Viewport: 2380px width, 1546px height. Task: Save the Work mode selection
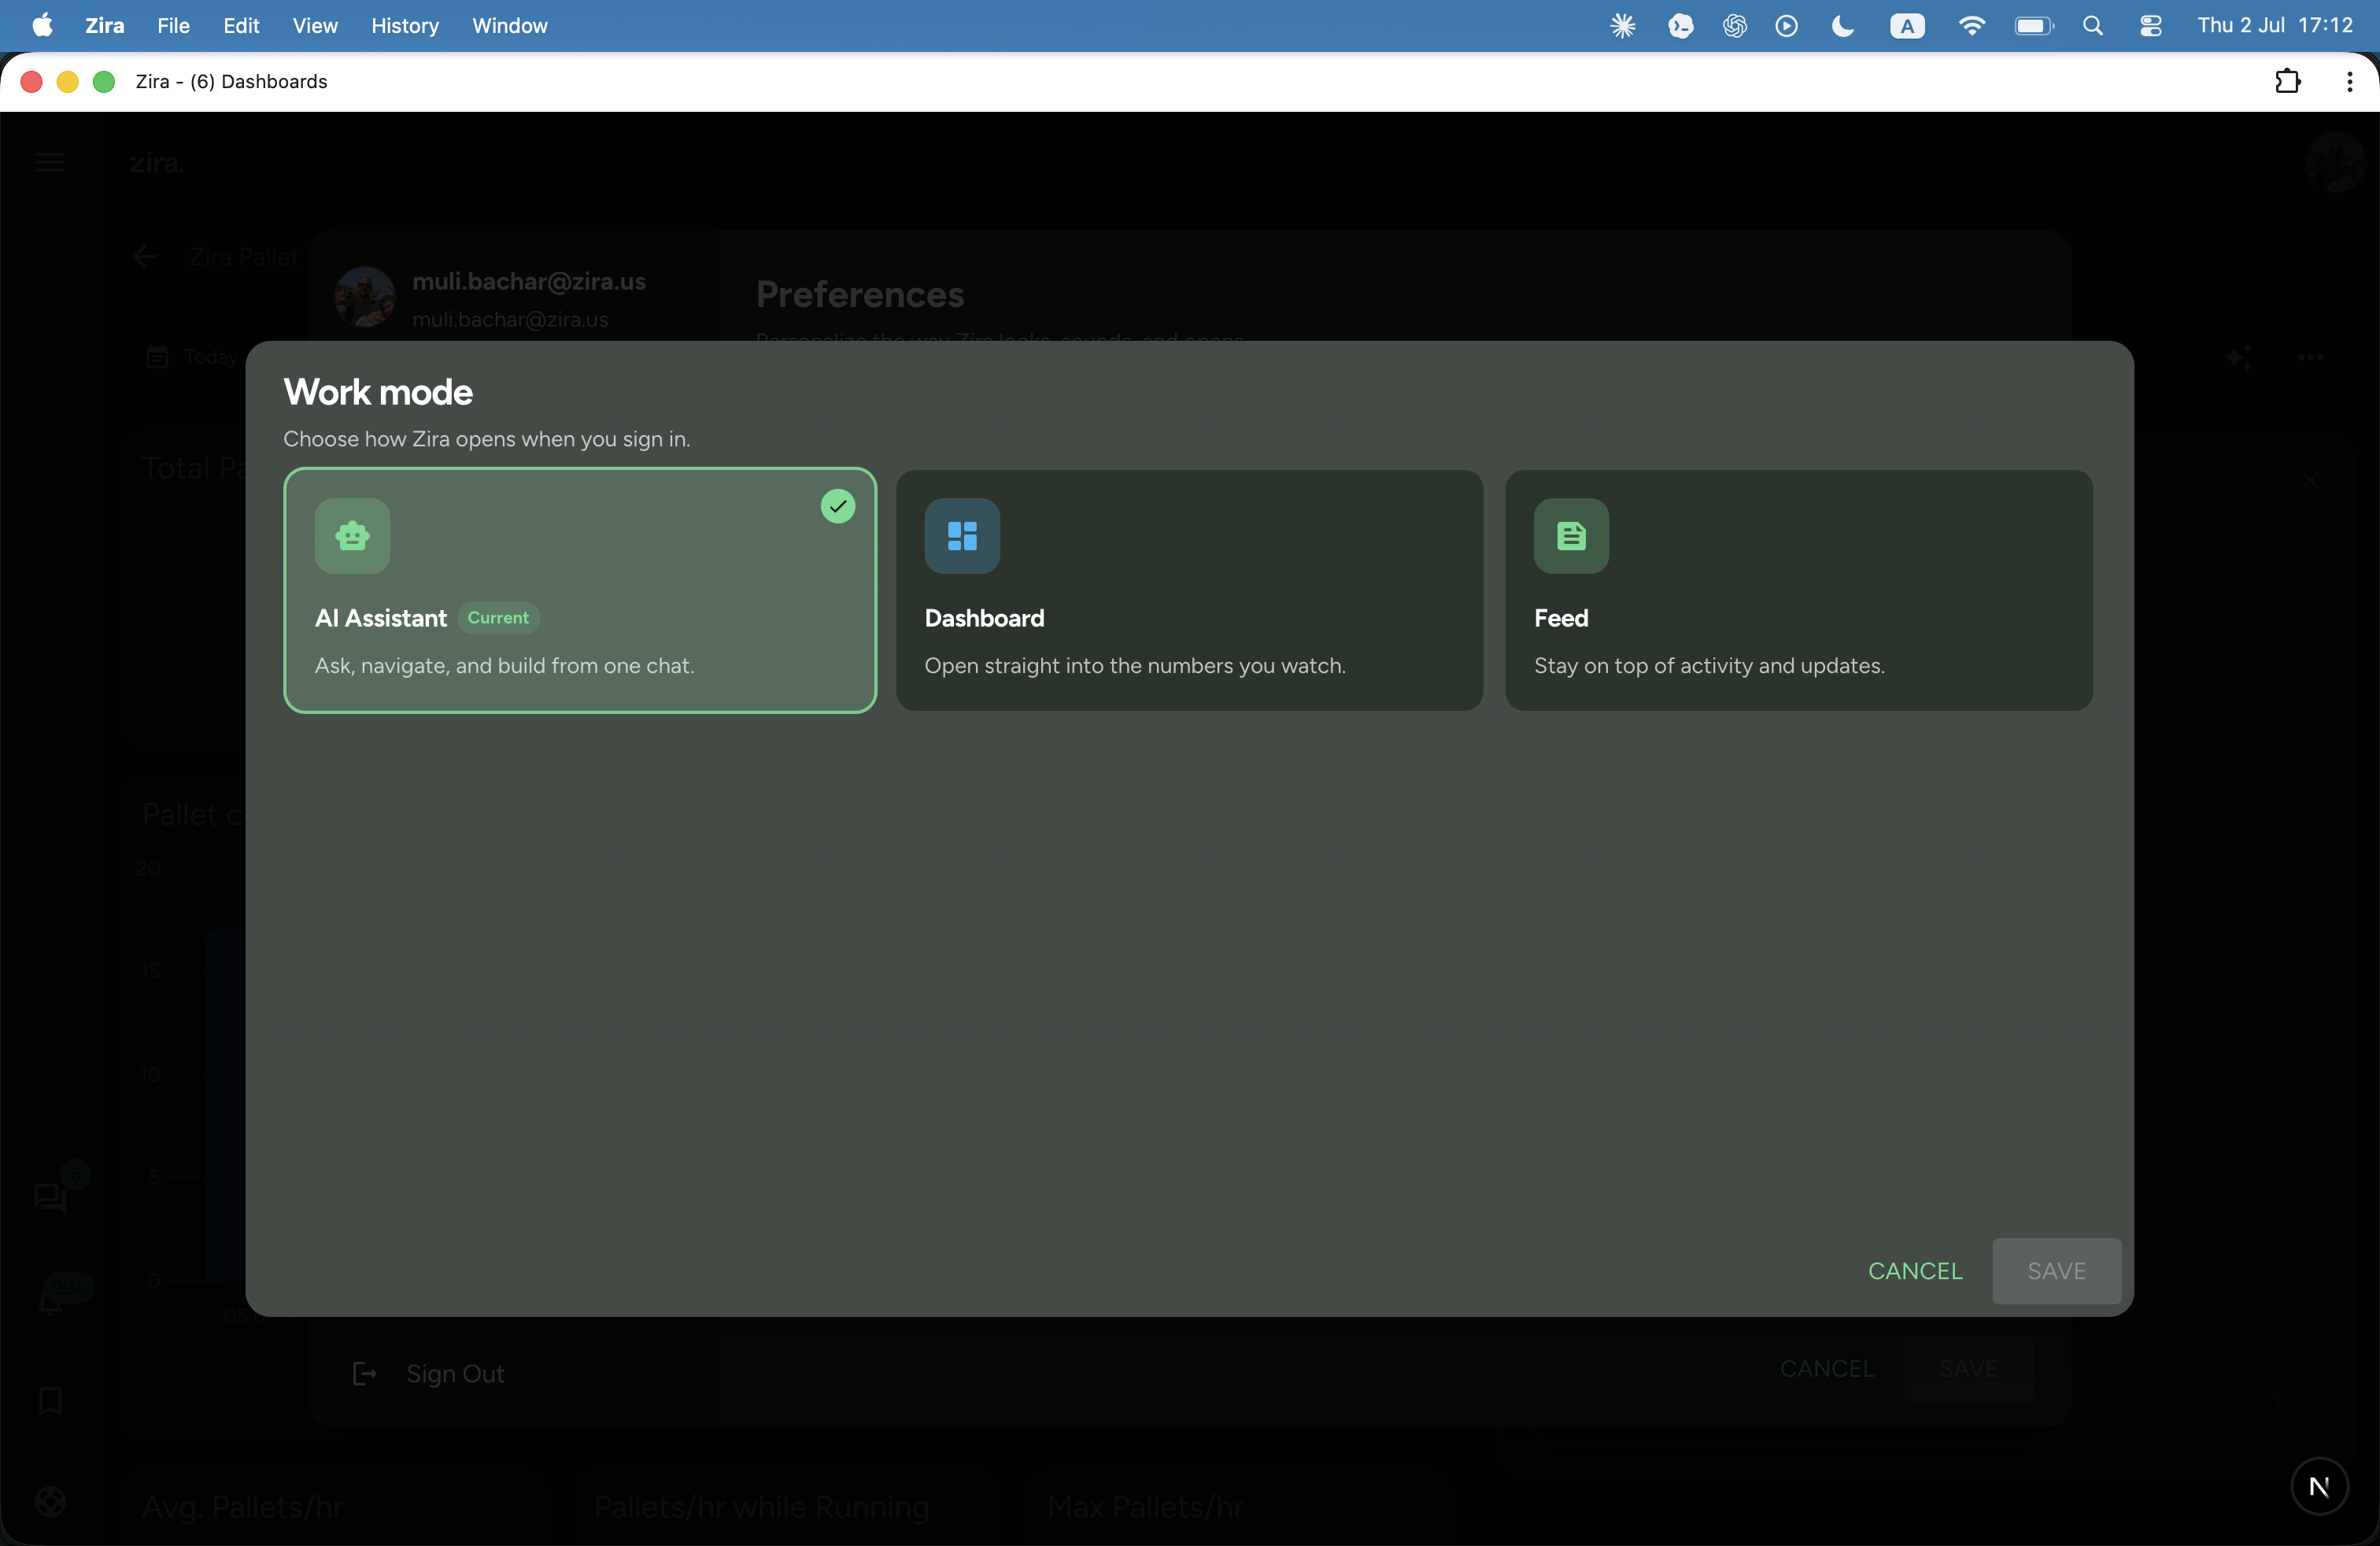point(2056,1270)
